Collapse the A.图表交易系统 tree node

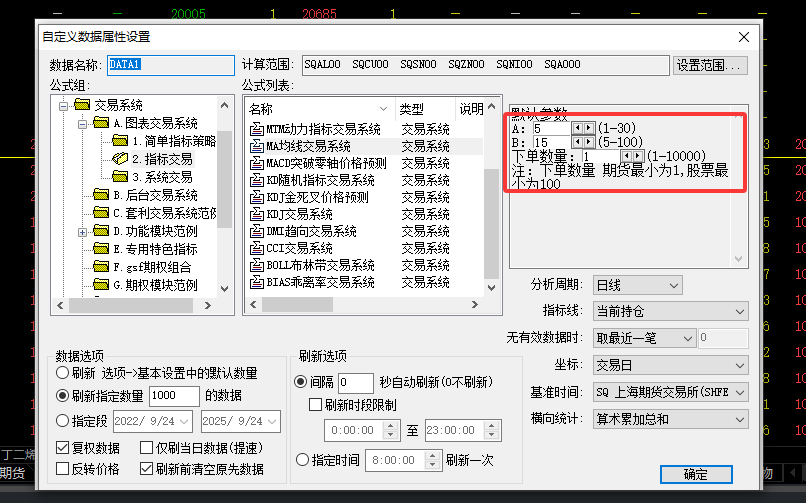tap(82, 124)
